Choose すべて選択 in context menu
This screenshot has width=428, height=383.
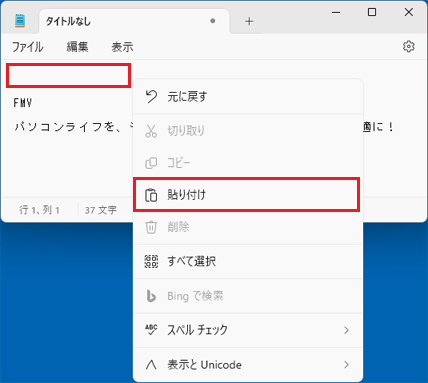248,261
